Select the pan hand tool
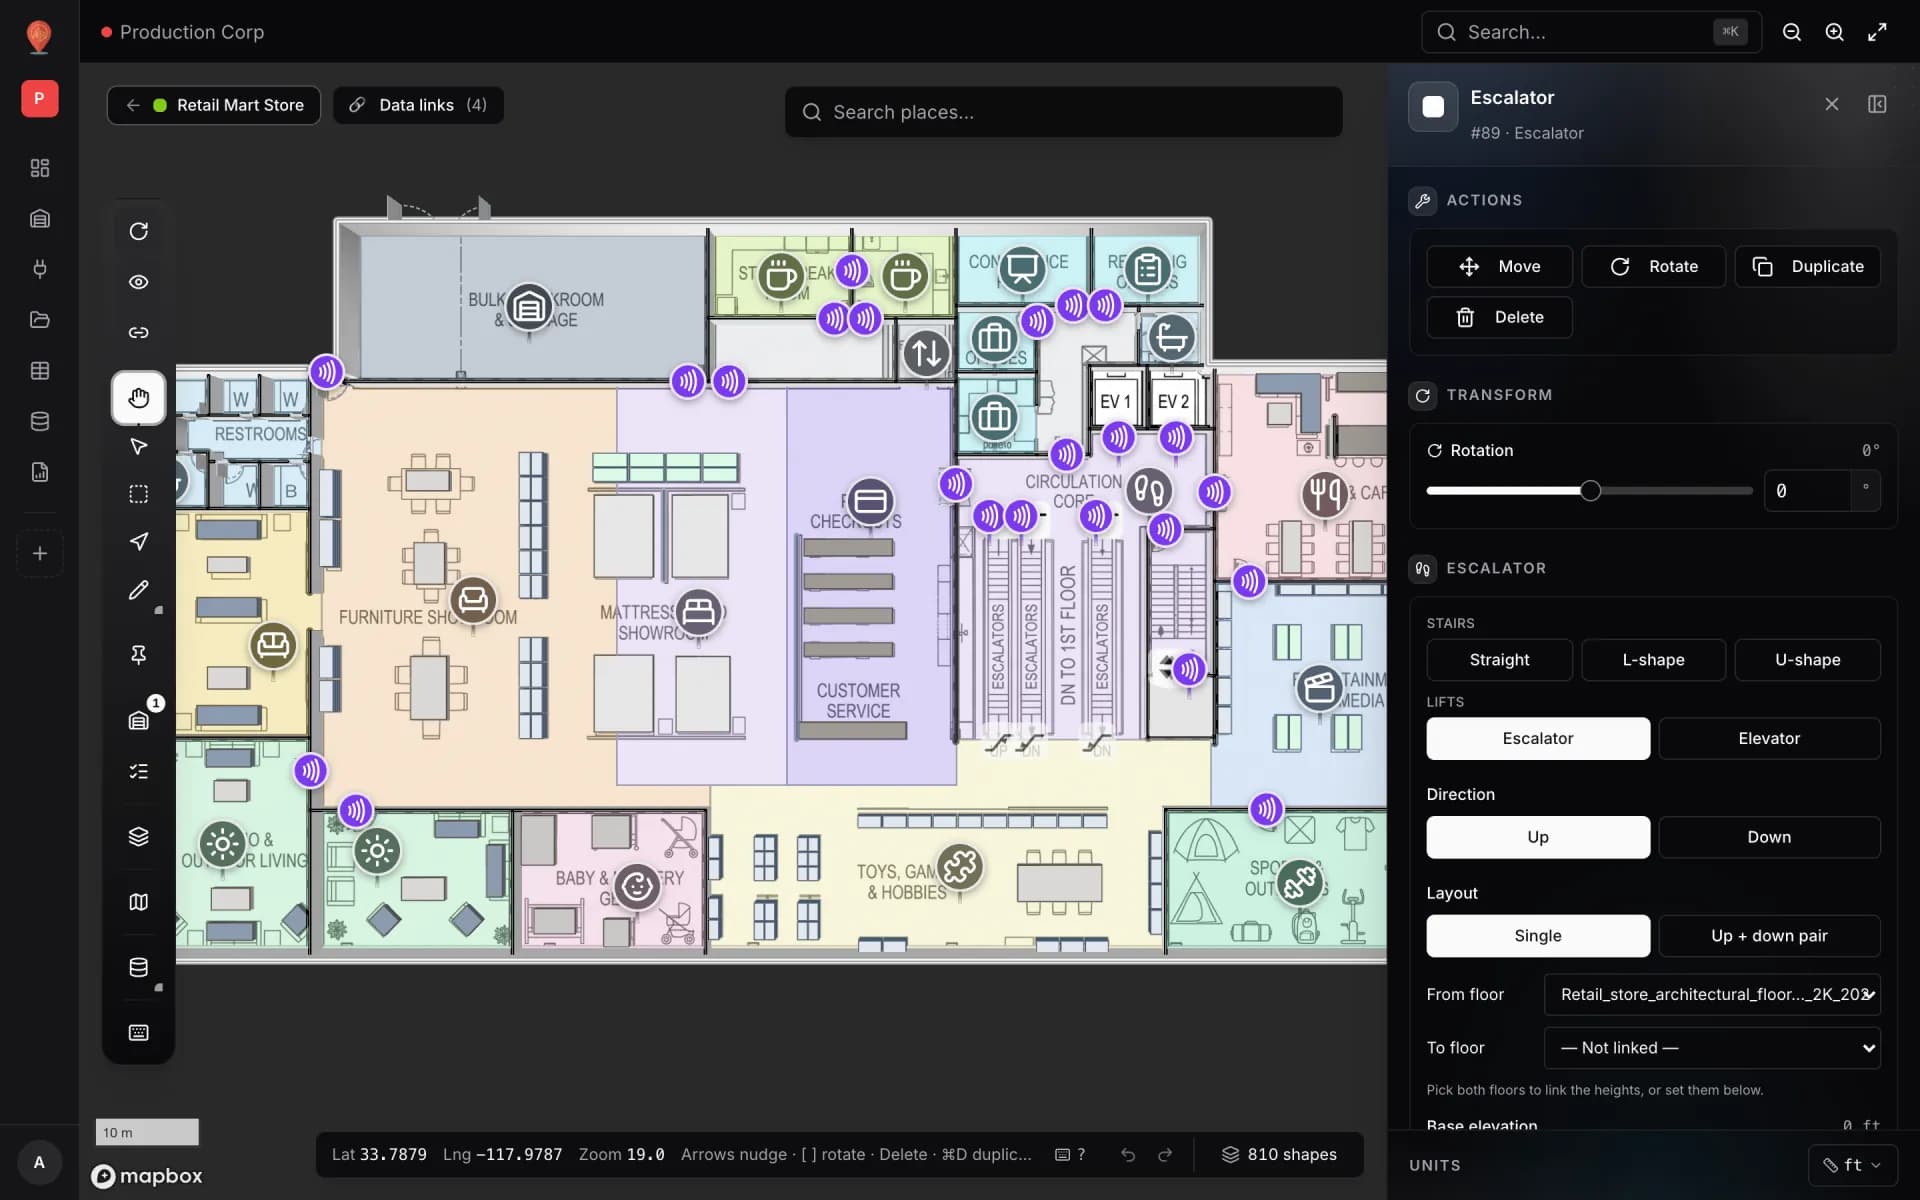This screenshot has height=1200, width=1920. 138,397
